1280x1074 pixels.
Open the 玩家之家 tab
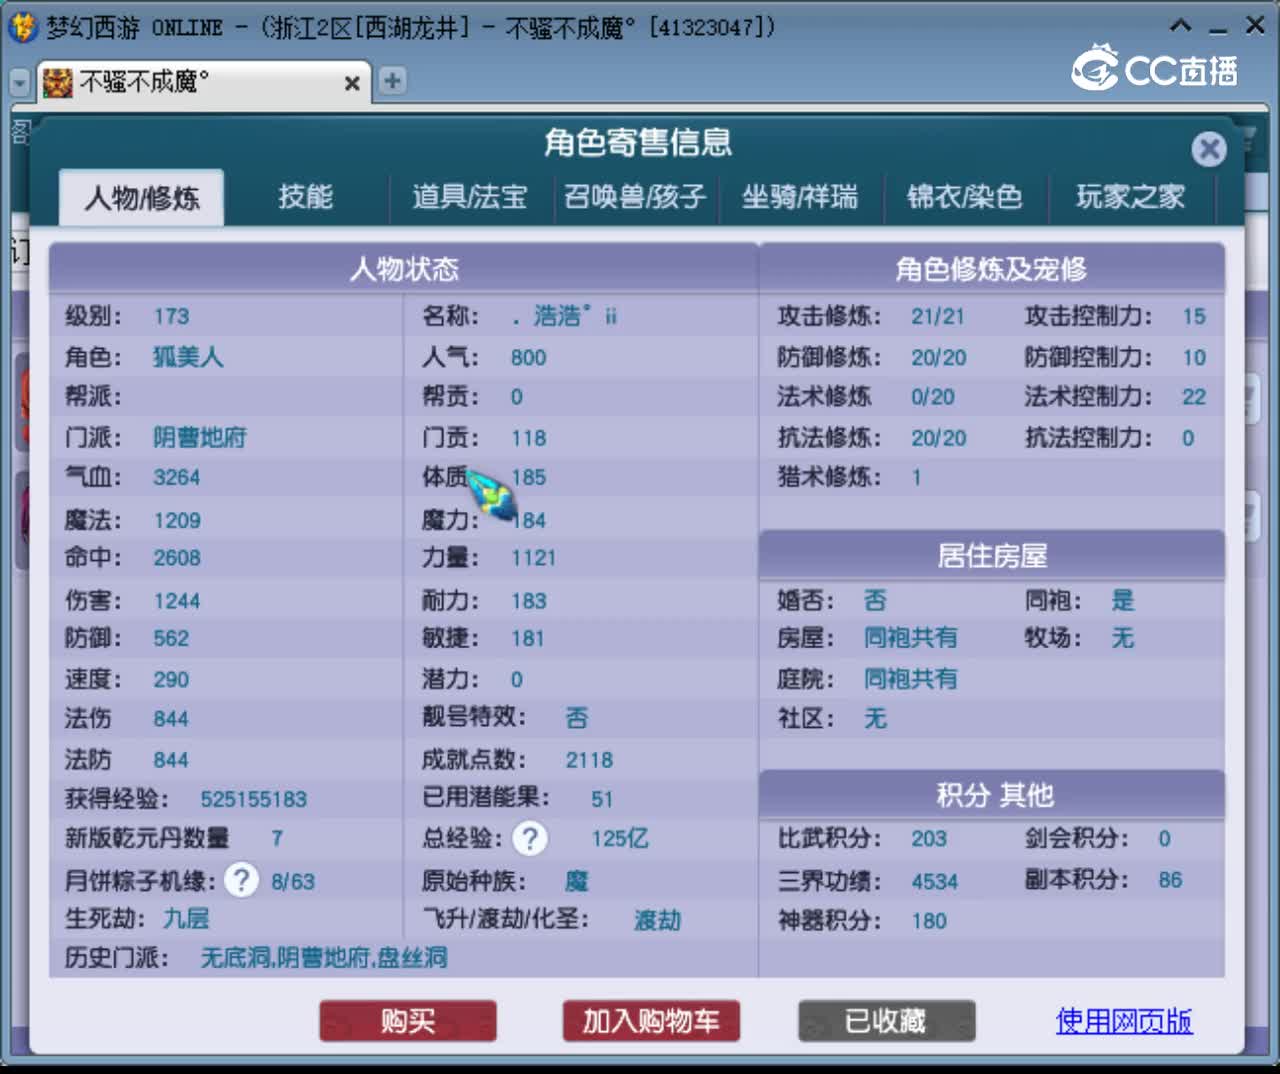(x=1131, y=196)
